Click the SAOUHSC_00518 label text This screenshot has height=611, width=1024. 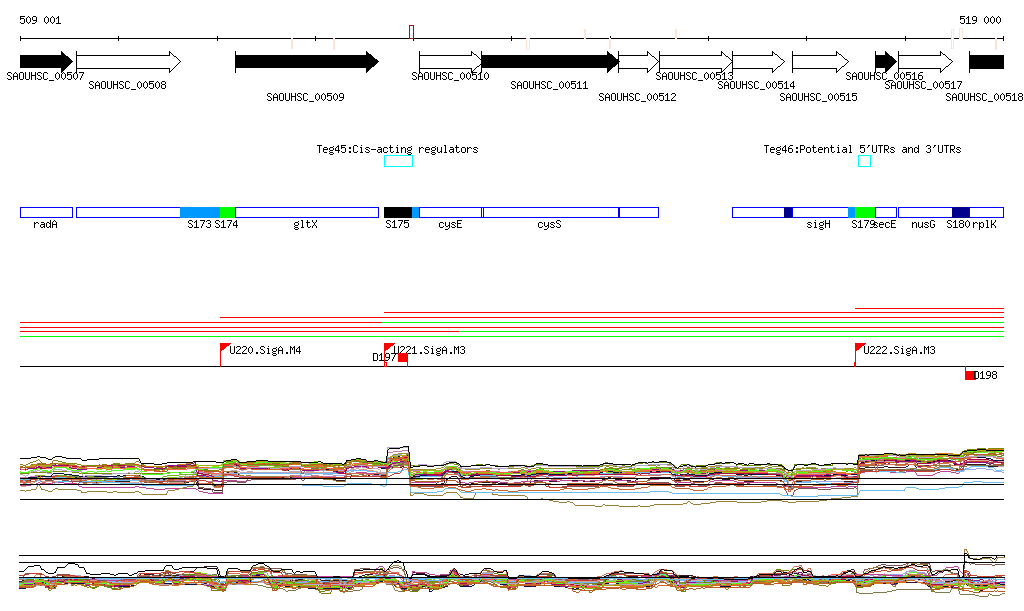point(984,97)
